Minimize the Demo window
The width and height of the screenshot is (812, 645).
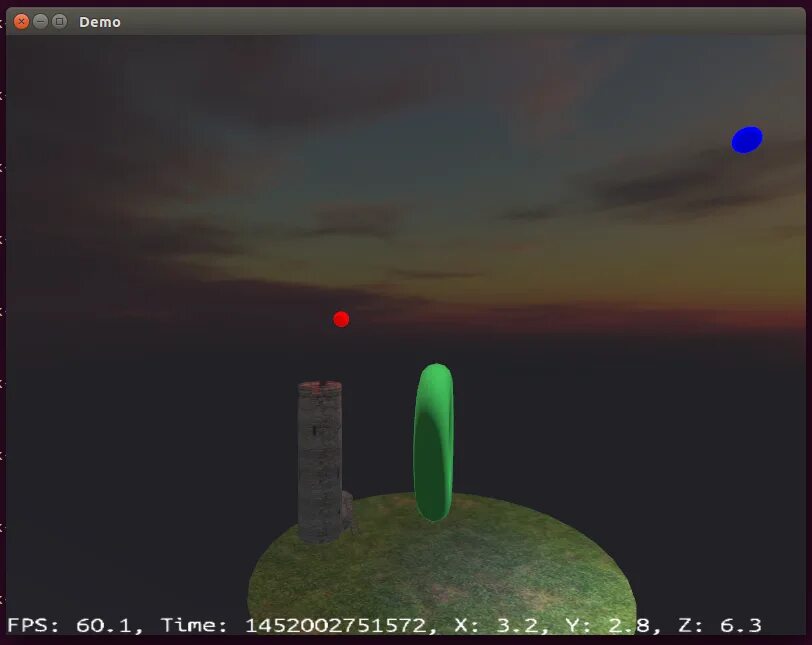pyautogui.click(x=40, y=21)
